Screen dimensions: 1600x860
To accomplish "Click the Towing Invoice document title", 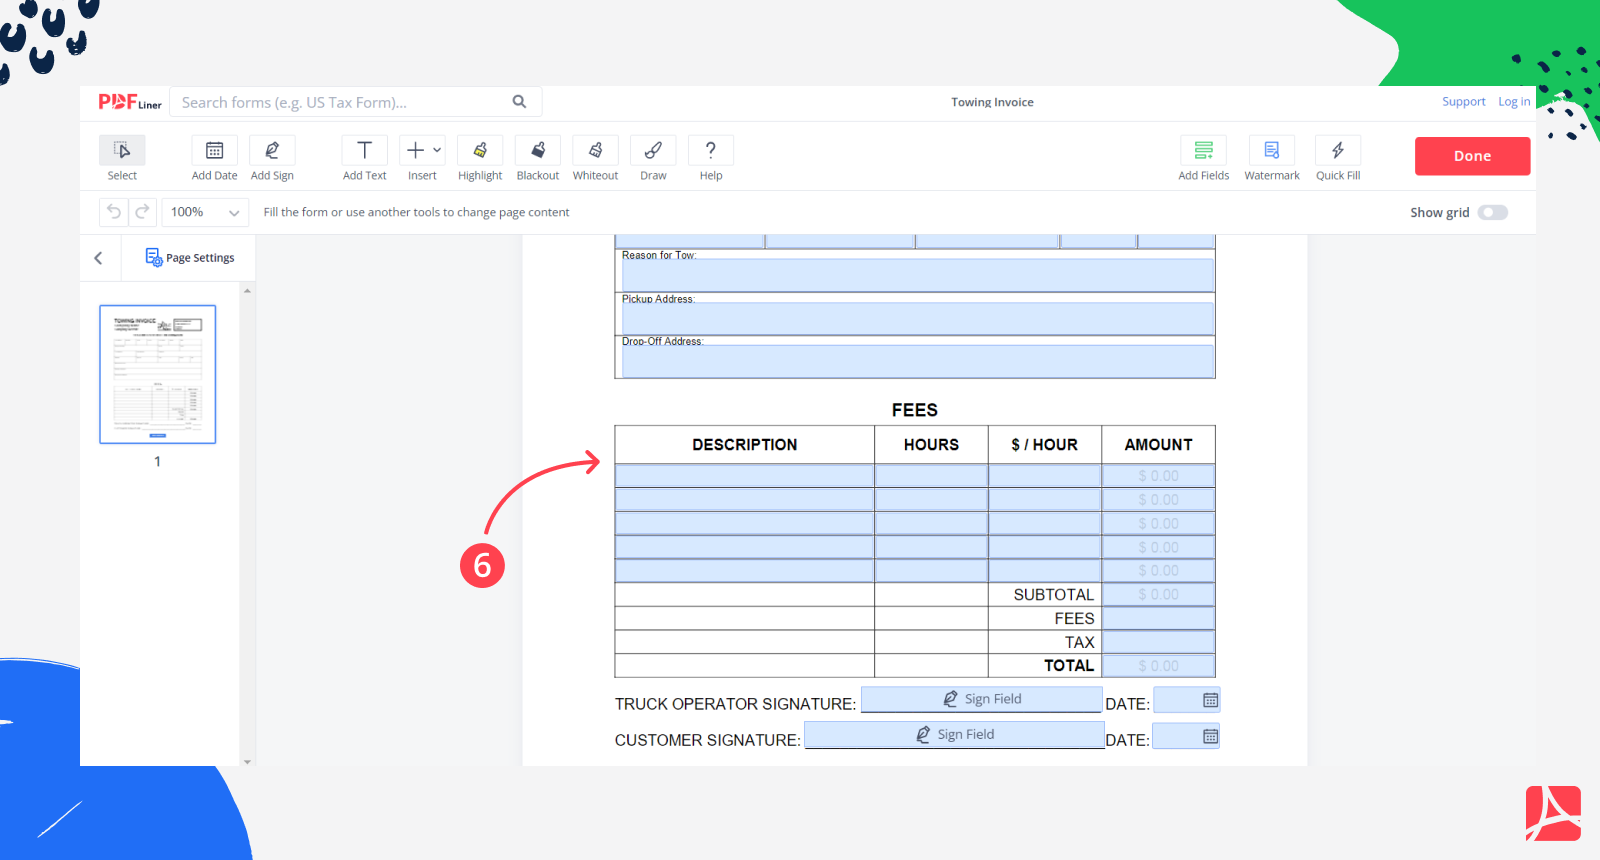I will (x=992, y=102).
